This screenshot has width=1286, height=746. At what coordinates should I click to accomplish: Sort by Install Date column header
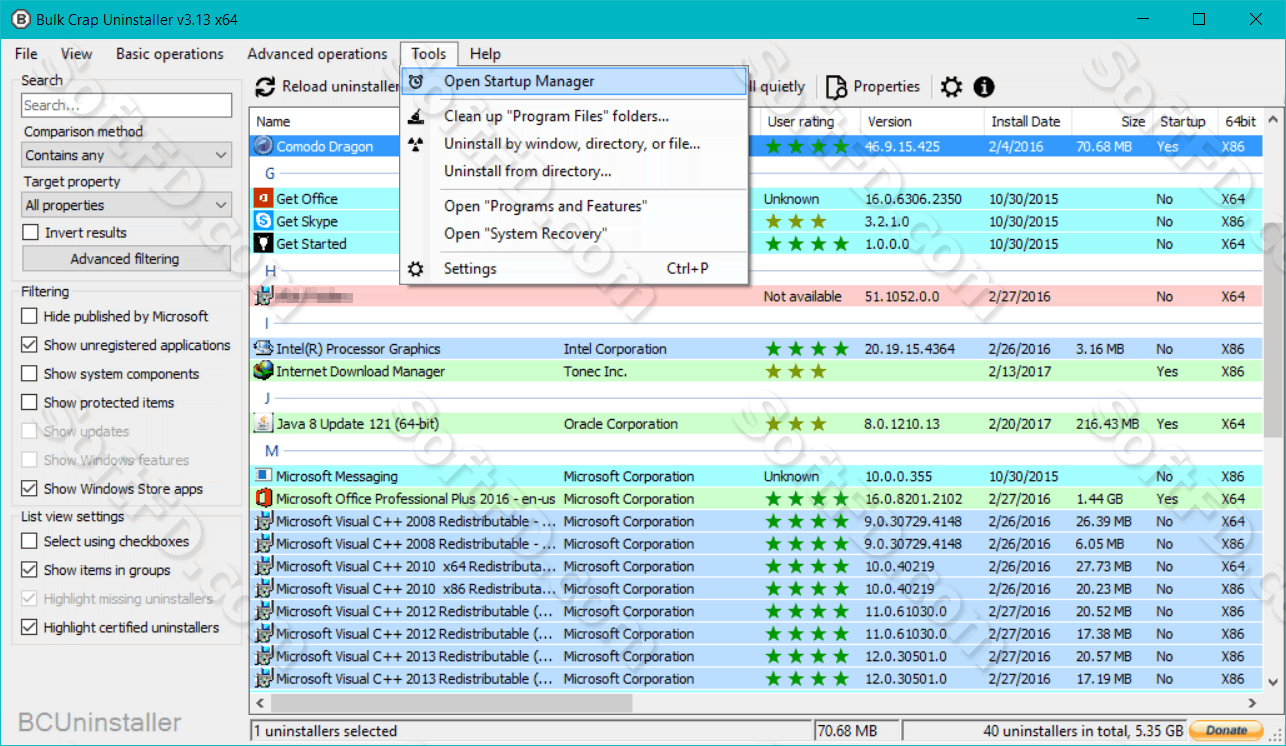click(x=1025, y=122)
